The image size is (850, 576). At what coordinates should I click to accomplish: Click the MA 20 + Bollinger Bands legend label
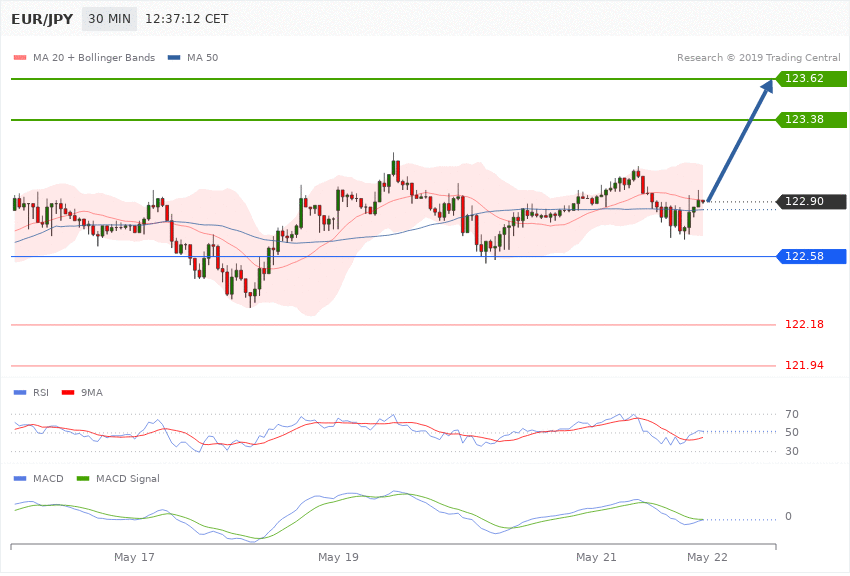[94, 57]
